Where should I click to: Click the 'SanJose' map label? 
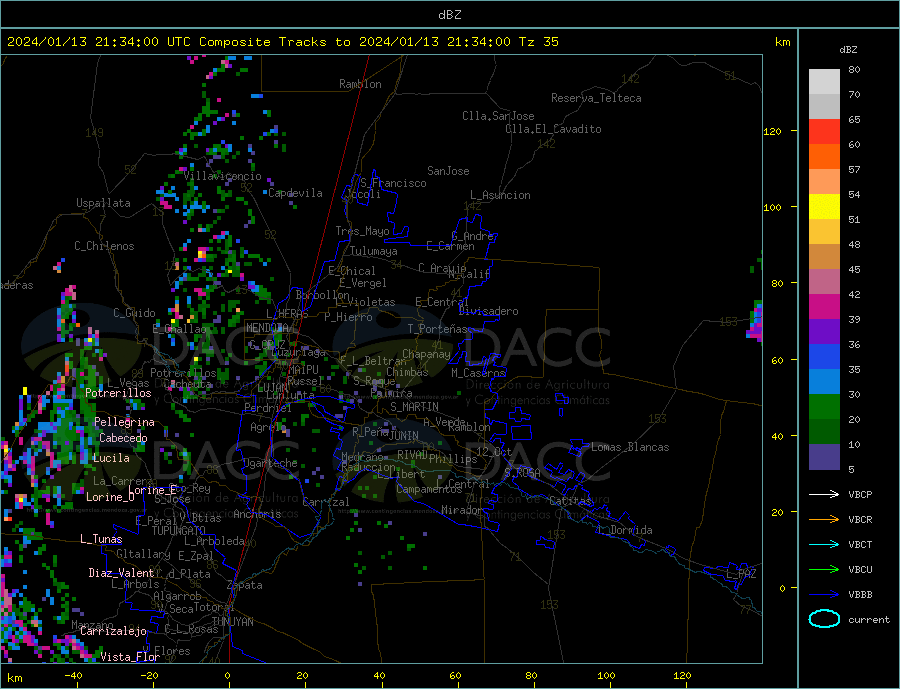[448, 171]
